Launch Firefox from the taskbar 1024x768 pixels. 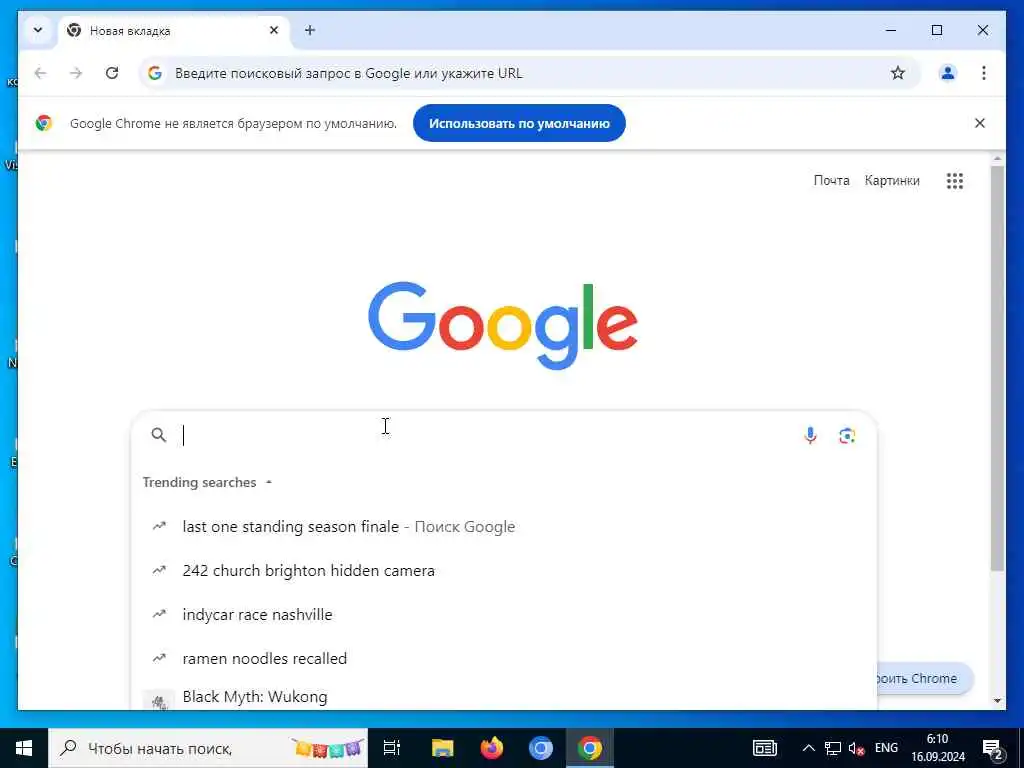pyautogui.click(x=492, y=748)
